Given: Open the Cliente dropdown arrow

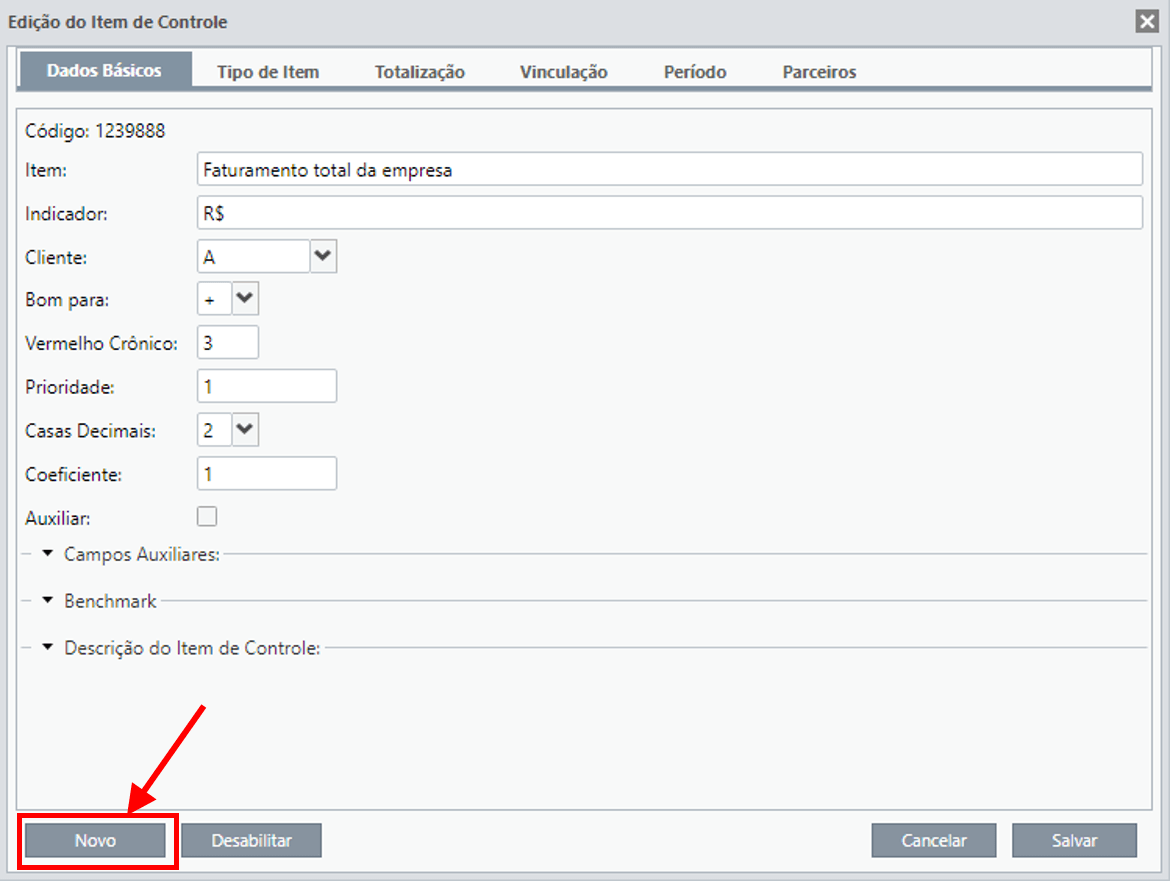Looking at the screenshot, I should tap(323, 256).
